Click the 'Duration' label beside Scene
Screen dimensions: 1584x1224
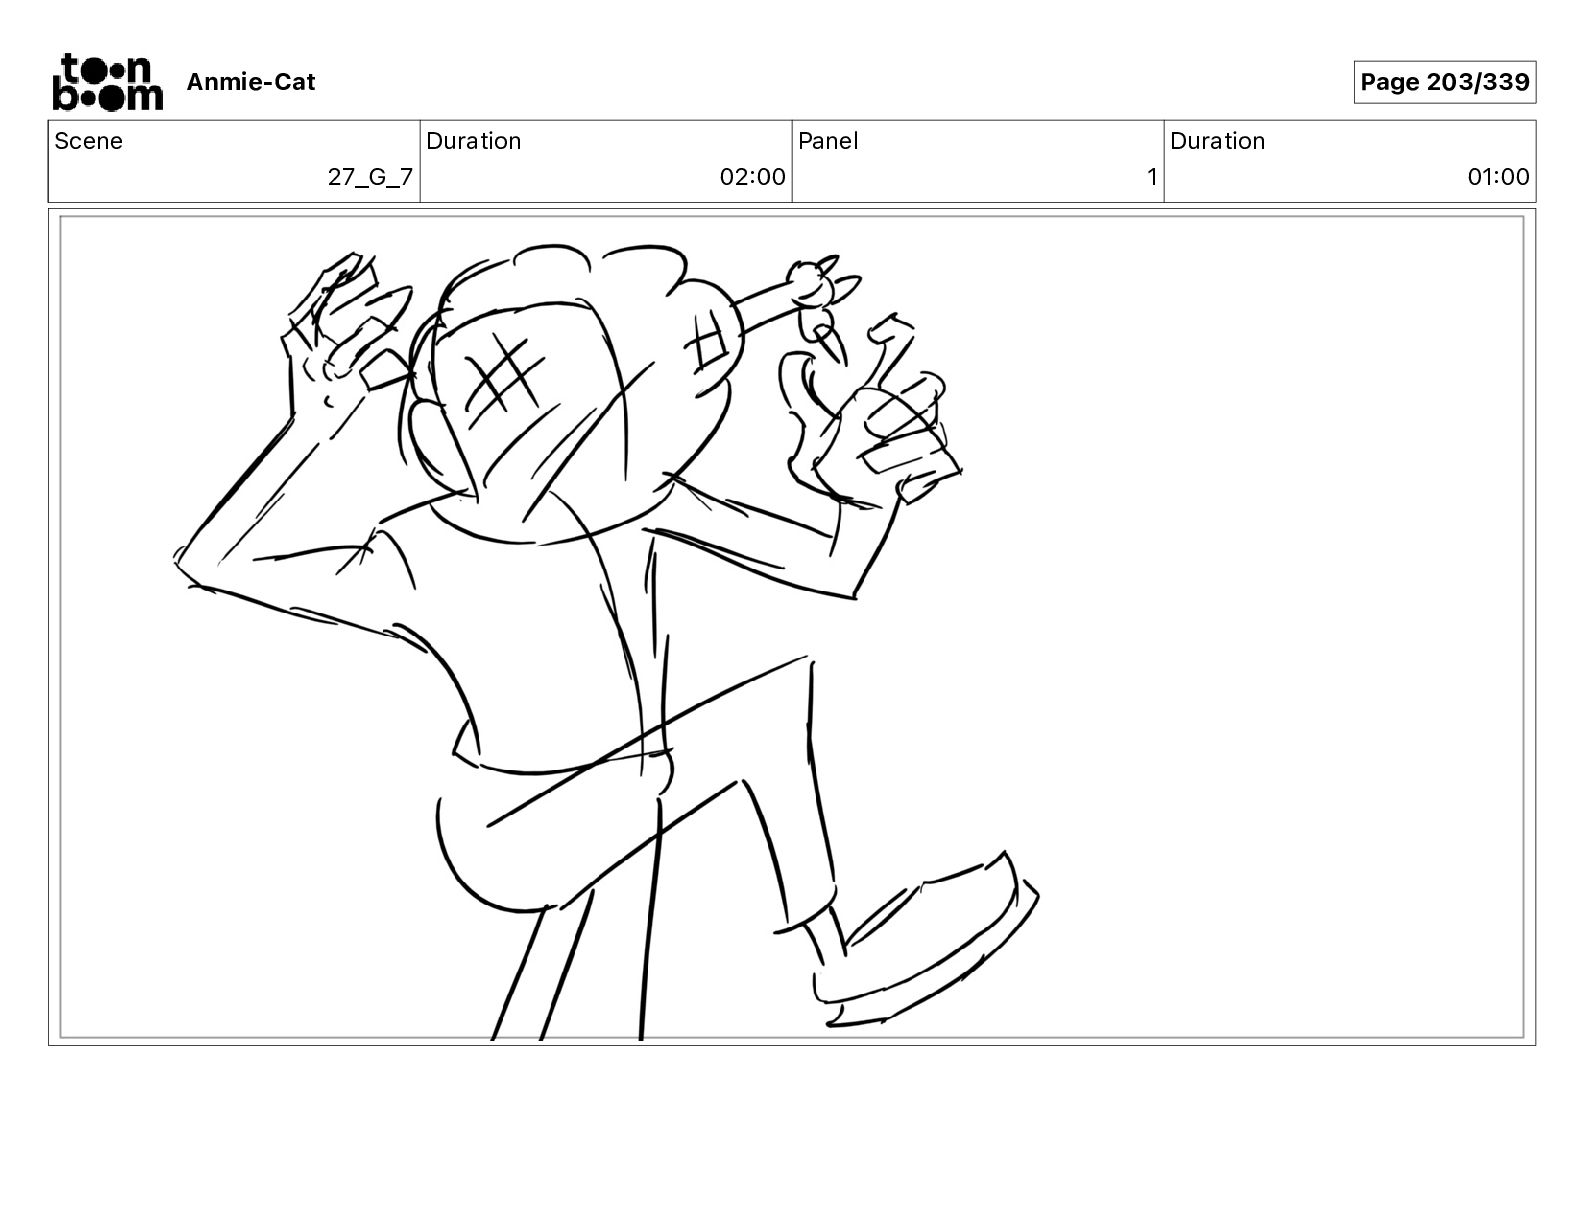coord(474,141)
